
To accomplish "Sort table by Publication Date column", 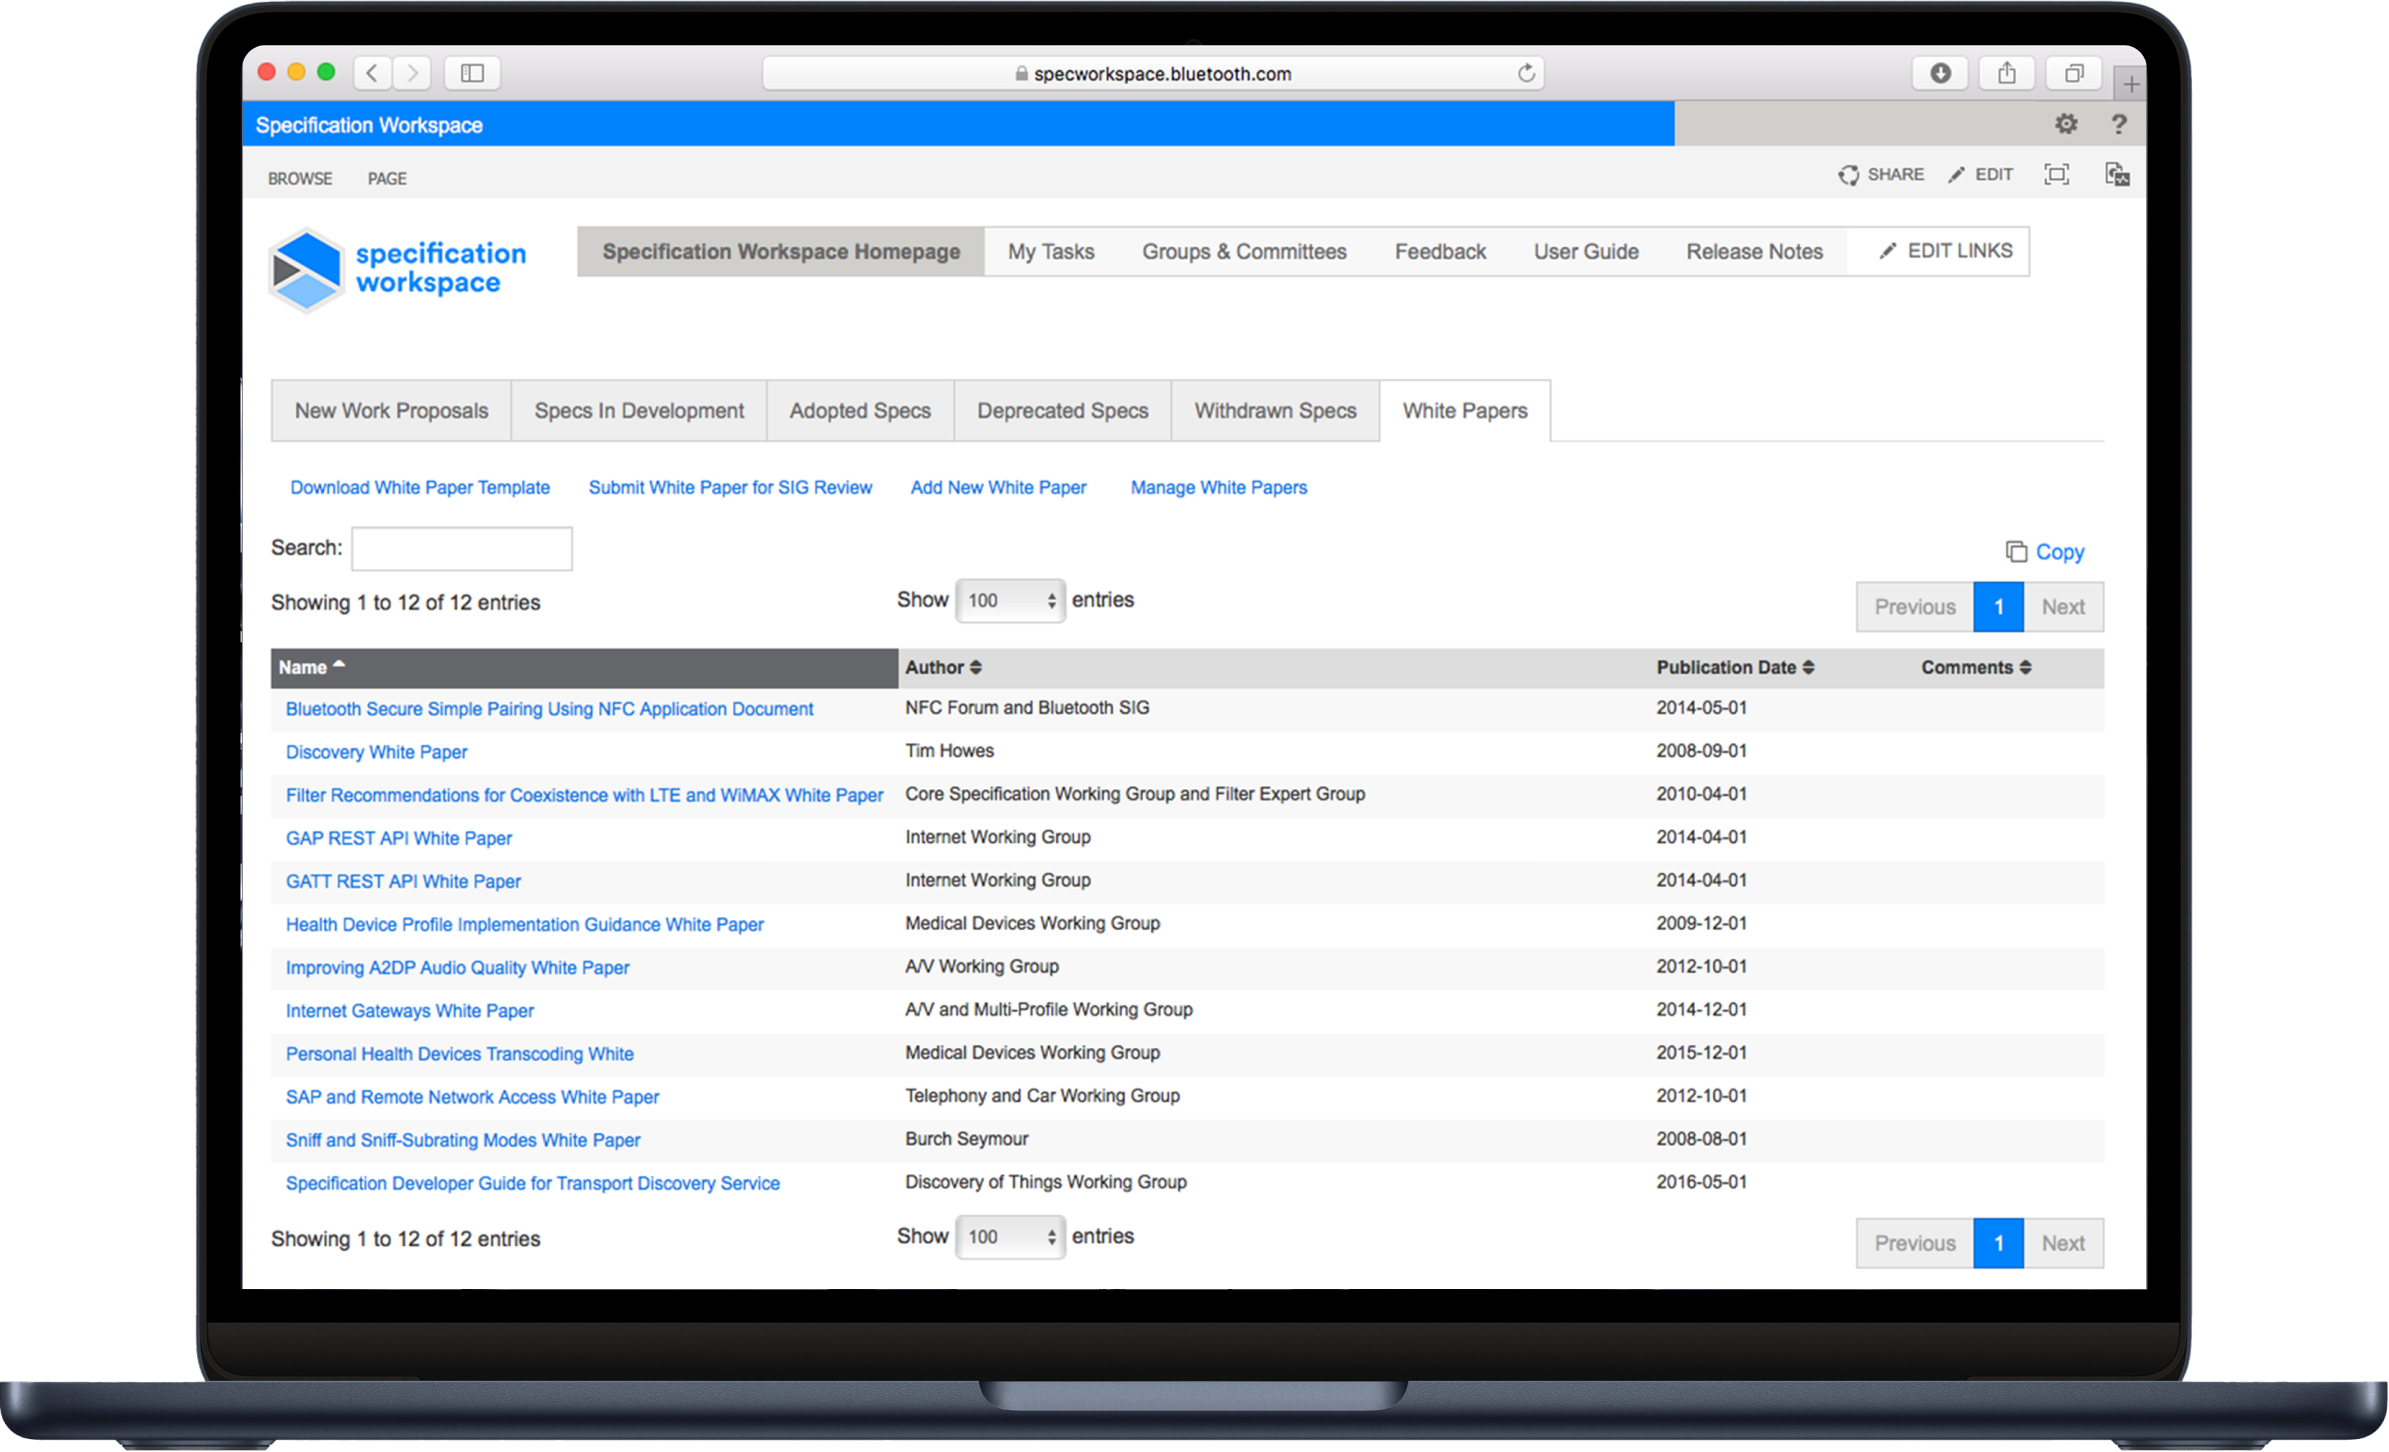I will [1734, 667].
